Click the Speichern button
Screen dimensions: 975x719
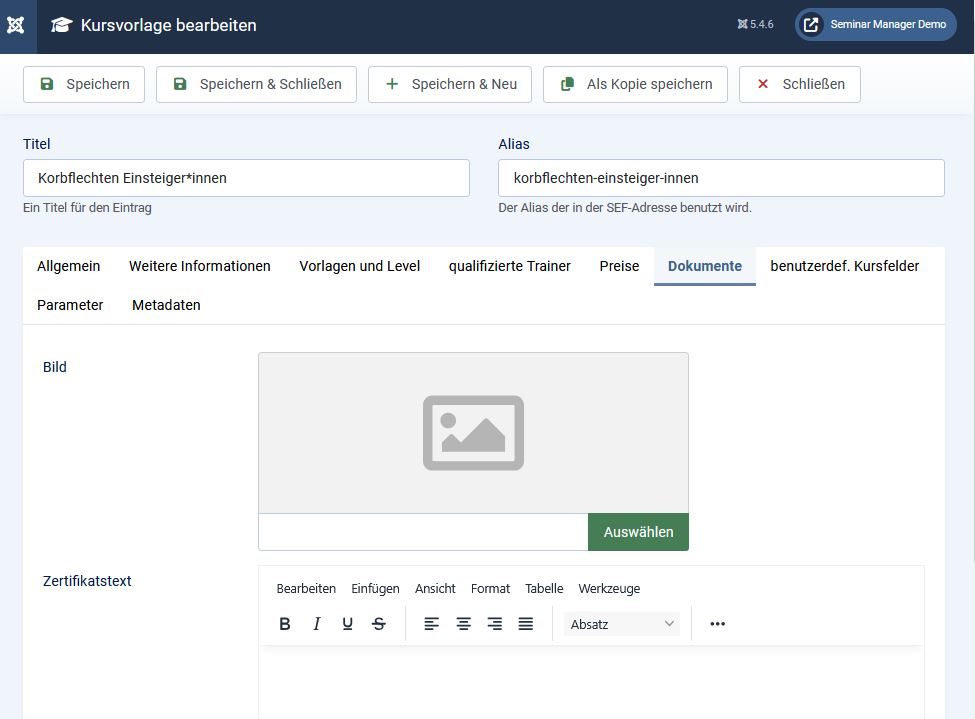(84, 84)
